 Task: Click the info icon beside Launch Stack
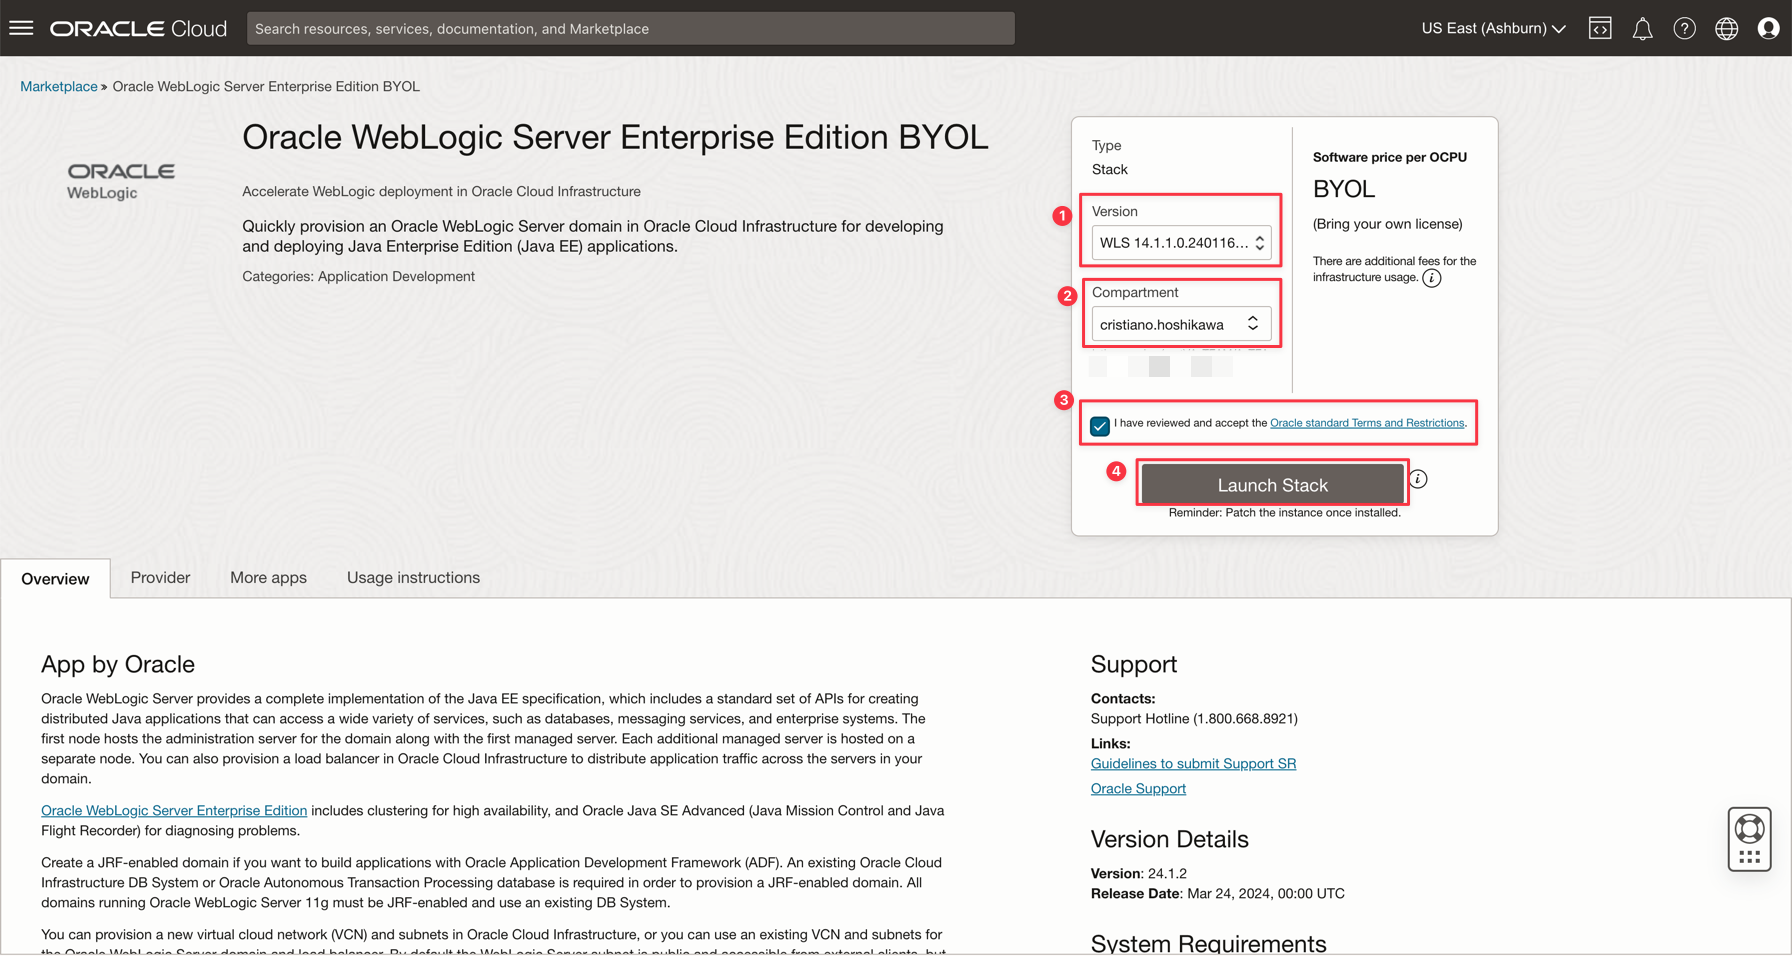(1418, 479)
